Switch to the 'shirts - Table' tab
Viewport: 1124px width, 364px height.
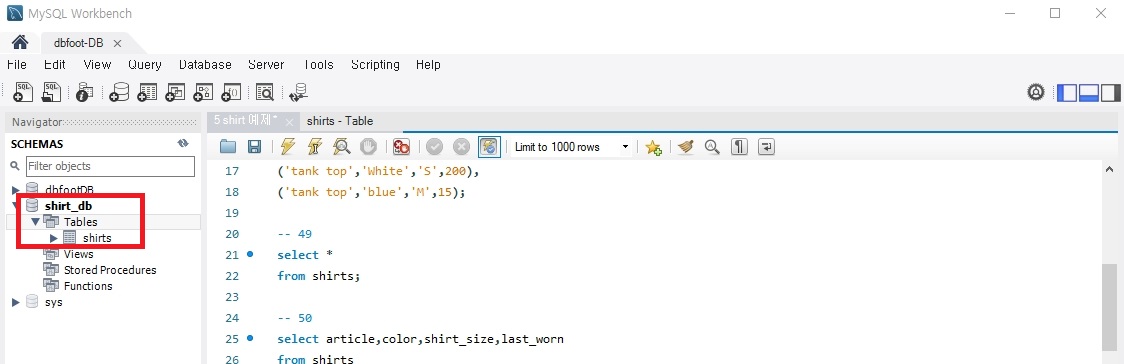click(340, 121)
